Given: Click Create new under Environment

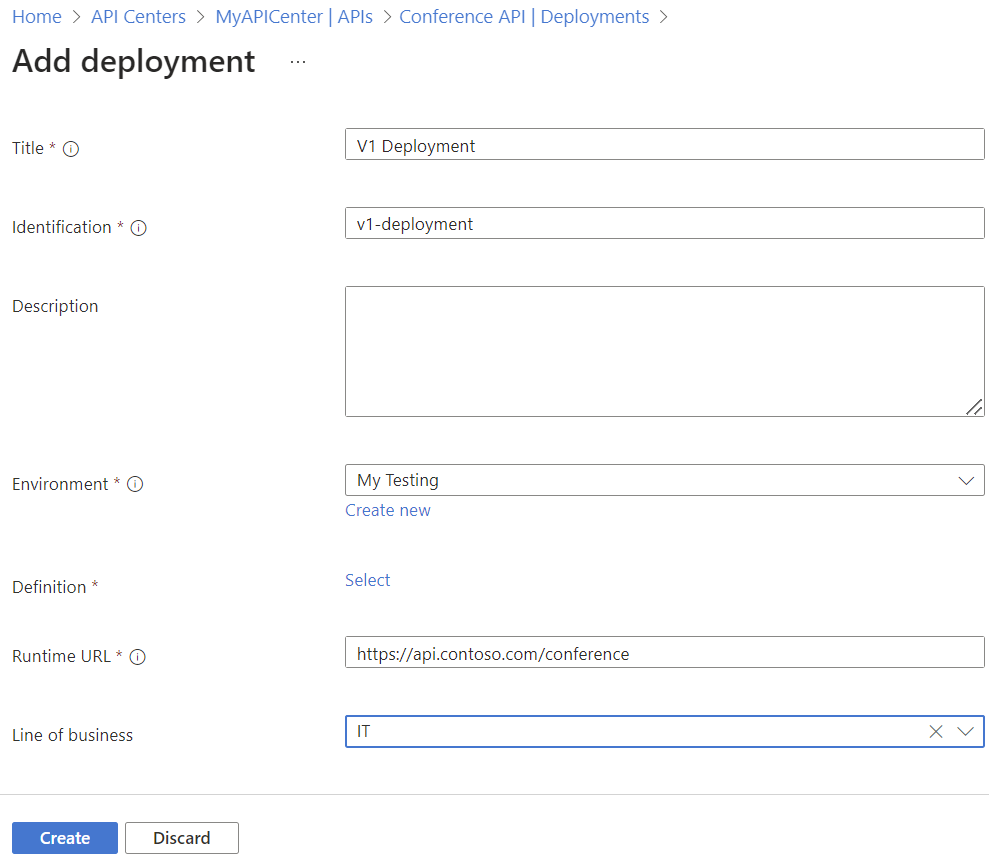Looking at the screenshot, I should point(387,510).
